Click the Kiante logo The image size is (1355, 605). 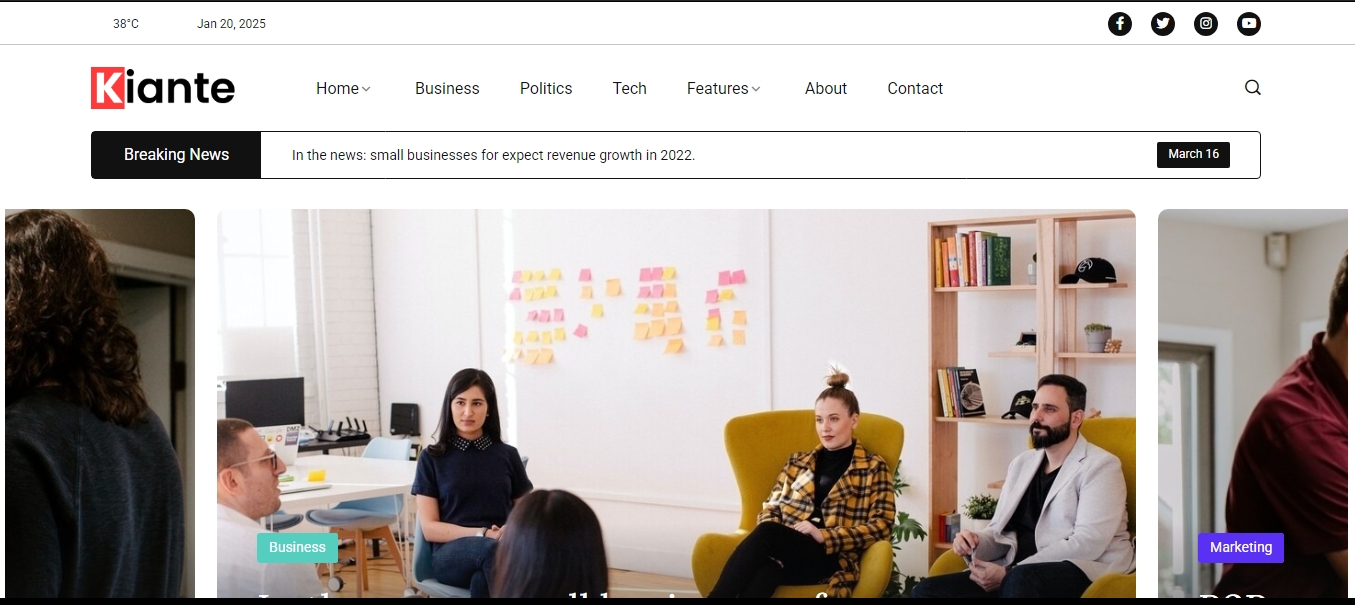[163, 88]
